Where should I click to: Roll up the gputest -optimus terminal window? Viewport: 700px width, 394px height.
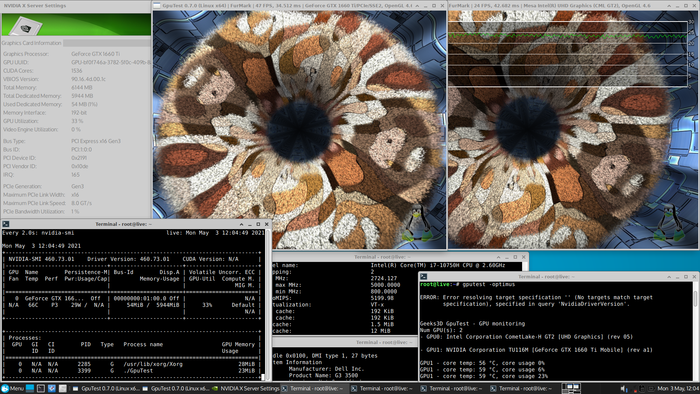[669, 277]
